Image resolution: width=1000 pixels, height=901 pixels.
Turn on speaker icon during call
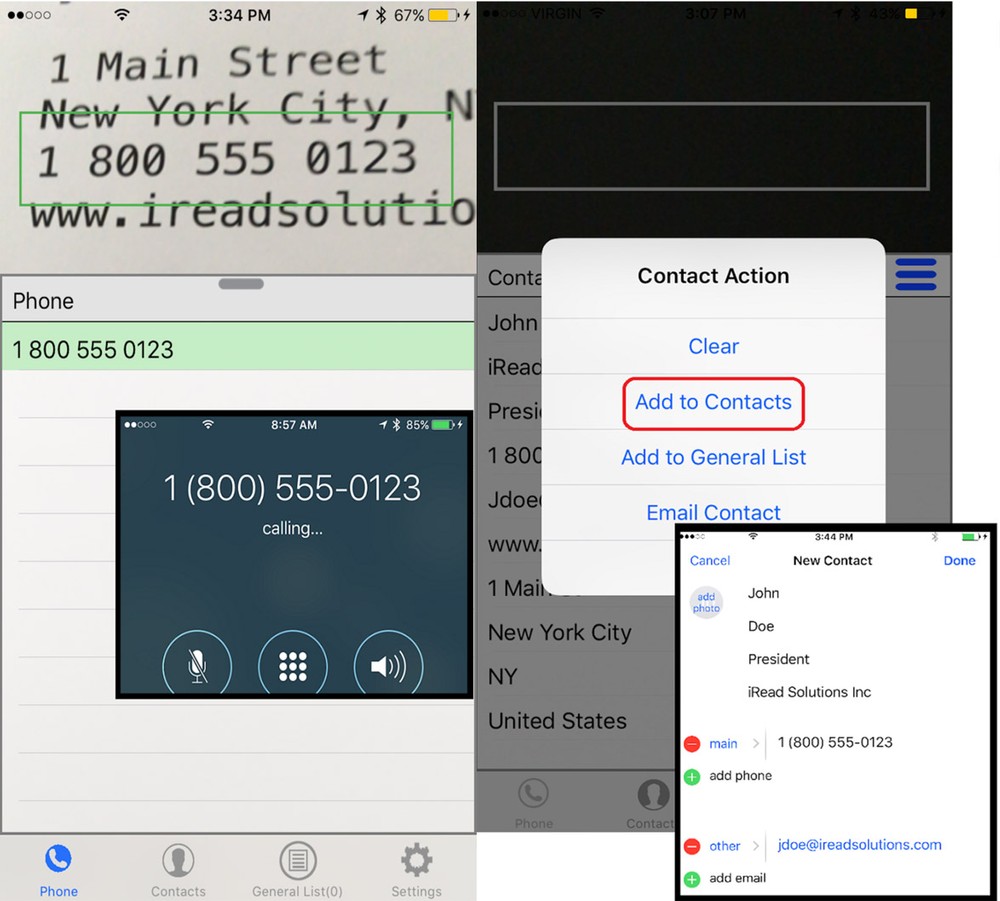[x=388, y=665]
